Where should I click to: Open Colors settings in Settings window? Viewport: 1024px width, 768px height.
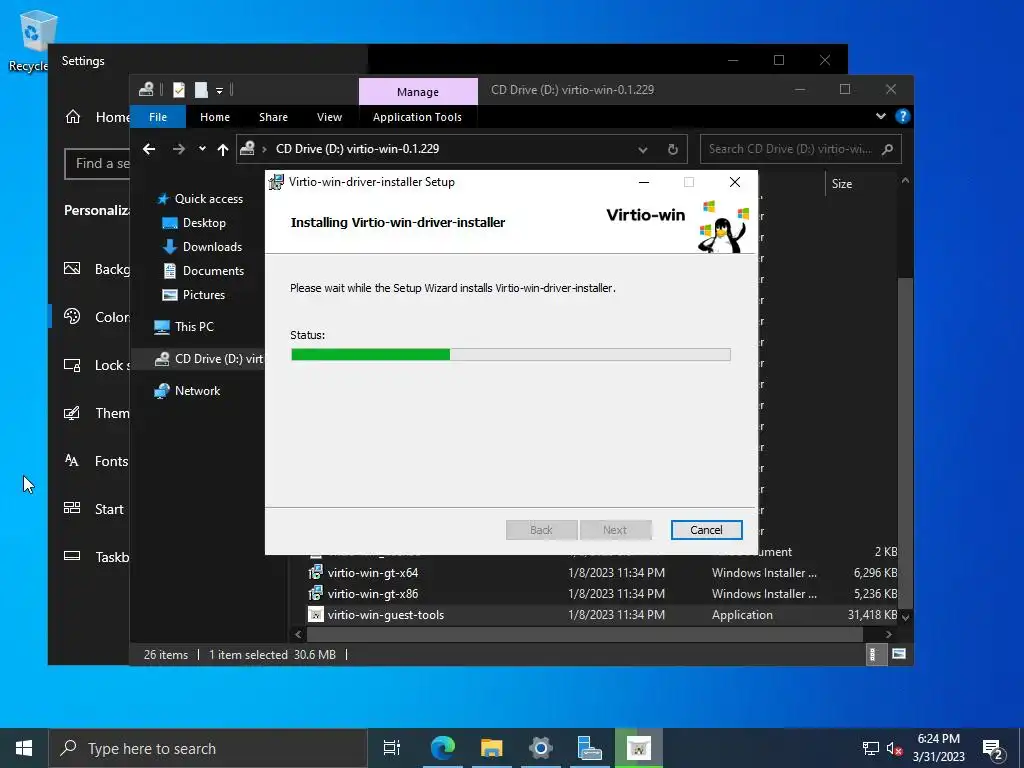click(x=97, y=317)
